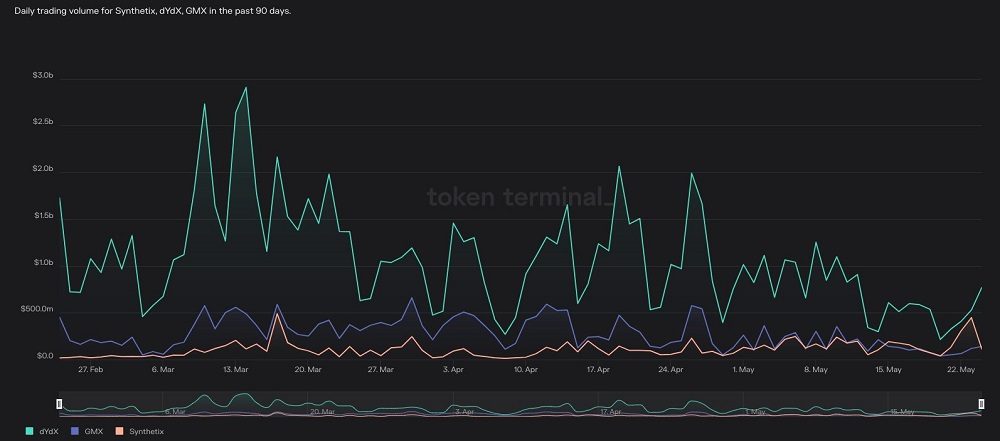Click the left range selector handle

(59, 404)
